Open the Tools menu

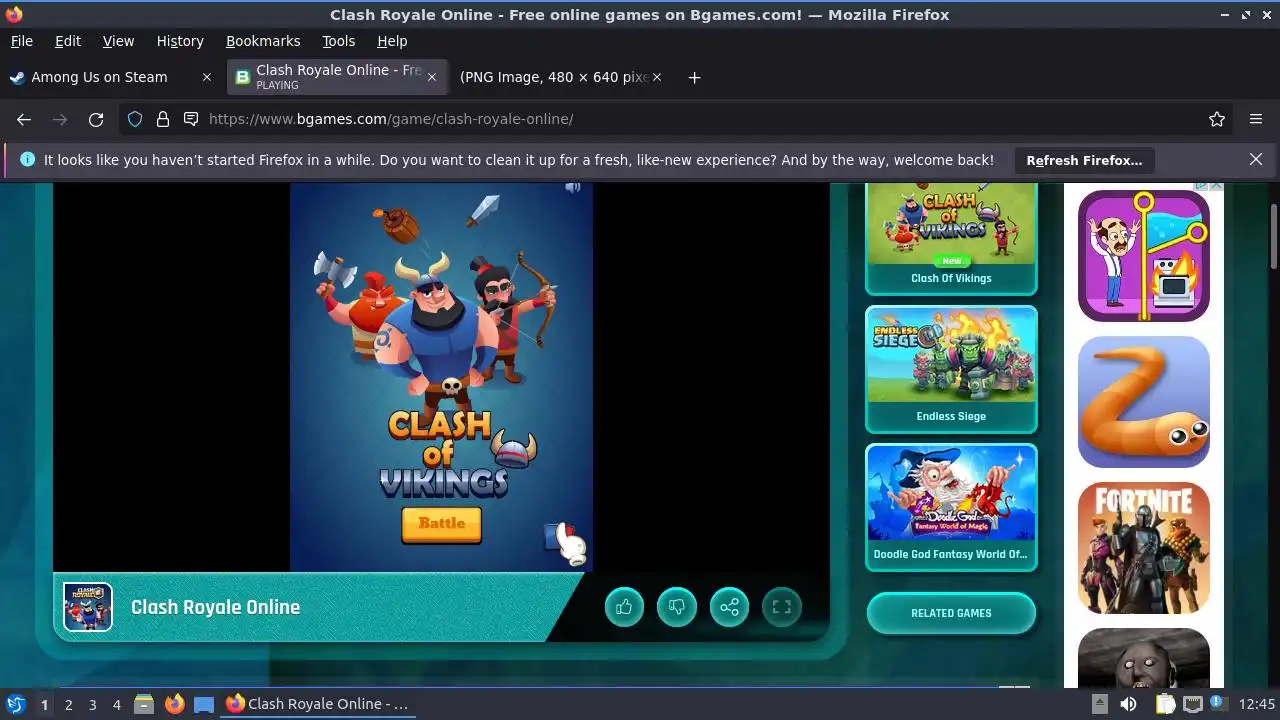pos(338,41)
